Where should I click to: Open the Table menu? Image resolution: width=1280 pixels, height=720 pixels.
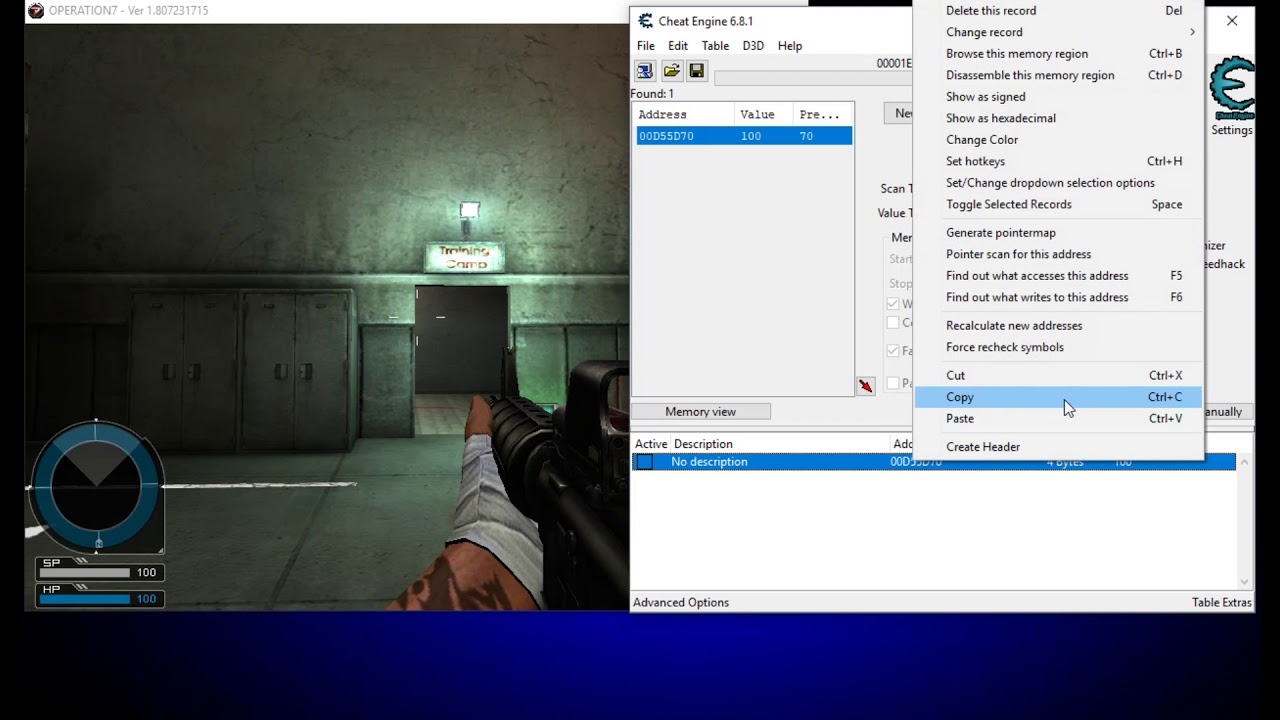tap(715, 45)
